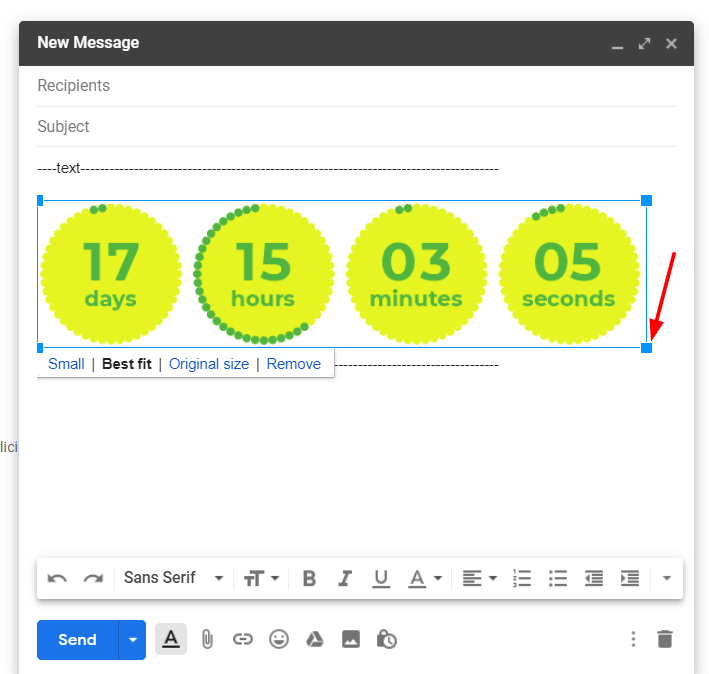
Task: Toggle Underline text formatting
Action: pos(380,578)
